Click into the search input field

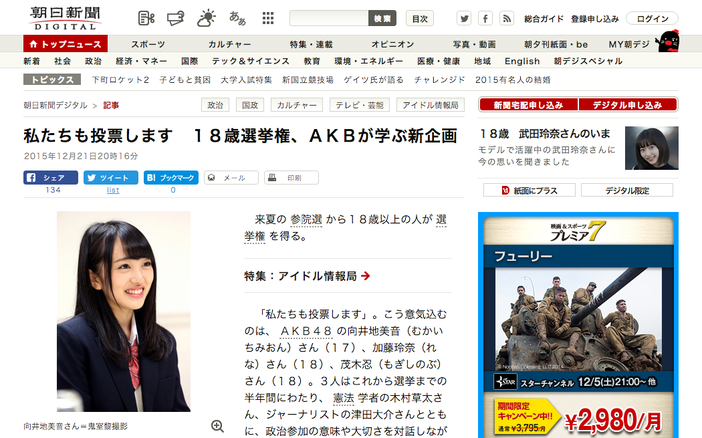click(x=329, y=18)
